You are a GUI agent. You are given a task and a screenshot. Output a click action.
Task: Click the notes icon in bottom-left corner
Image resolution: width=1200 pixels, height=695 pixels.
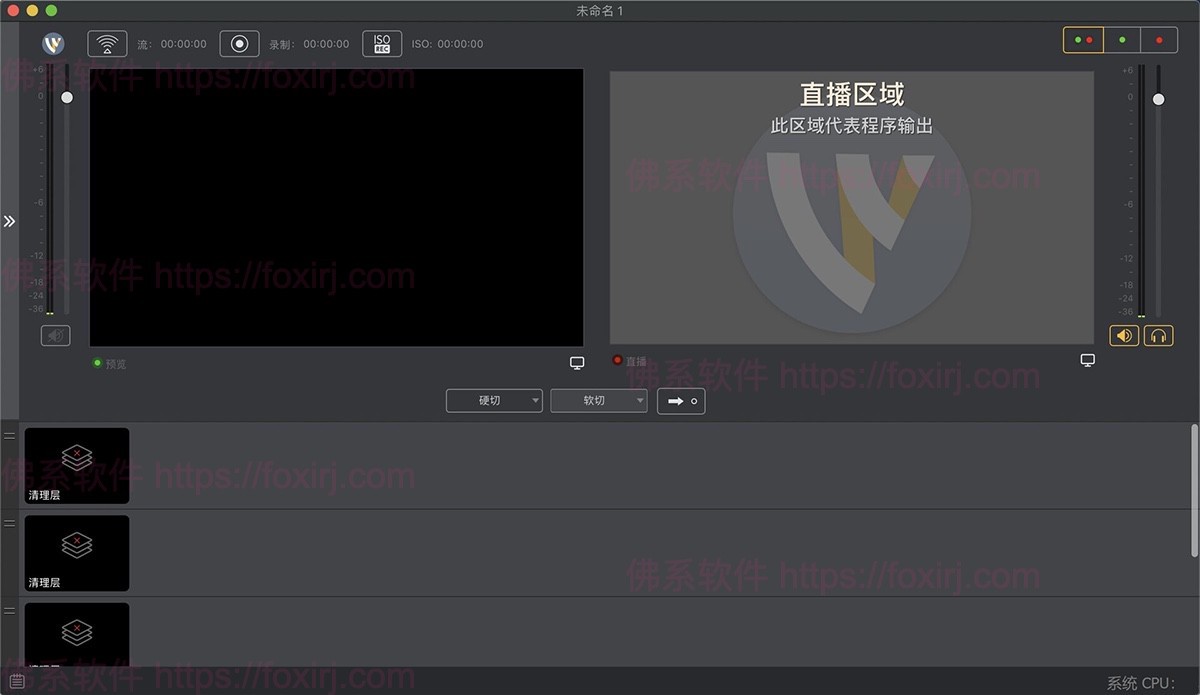click(16, 682)
